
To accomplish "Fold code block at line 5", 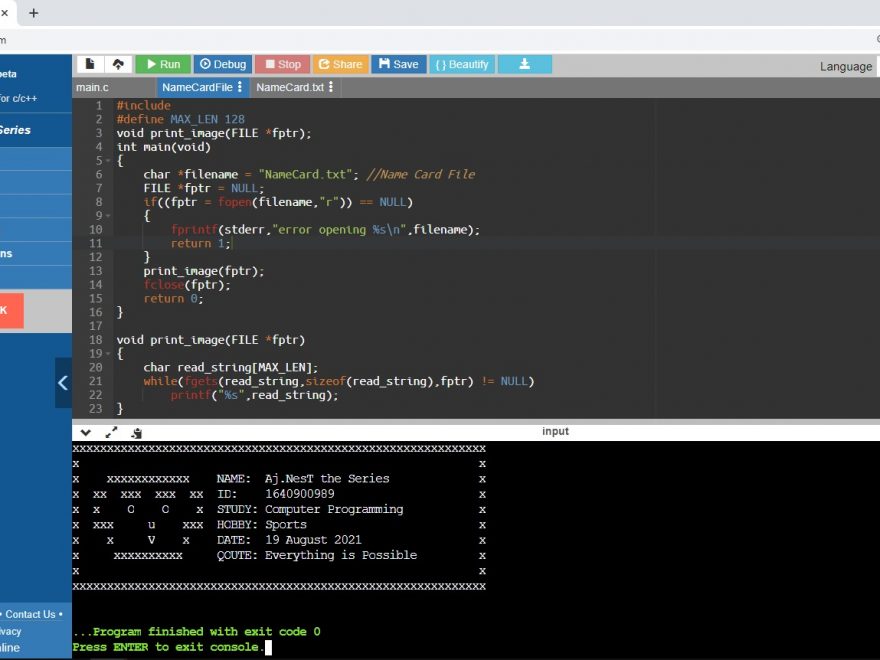I will click(107, 160).
